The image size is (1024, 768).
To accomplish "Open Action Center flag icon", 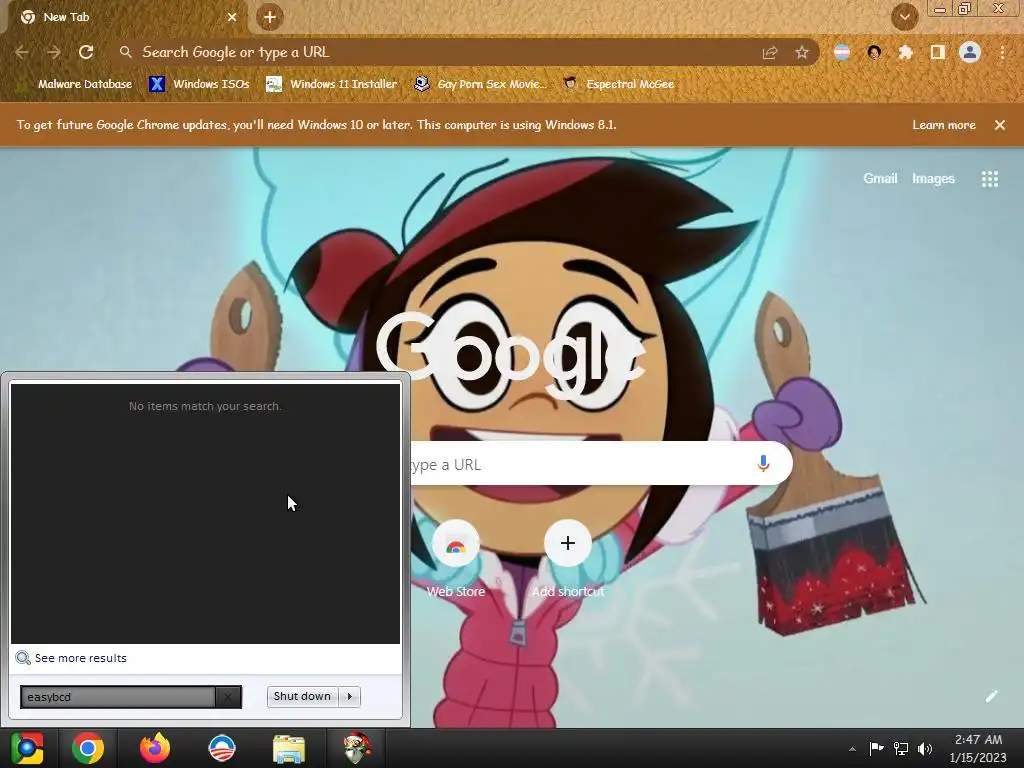I will (876, 748).
